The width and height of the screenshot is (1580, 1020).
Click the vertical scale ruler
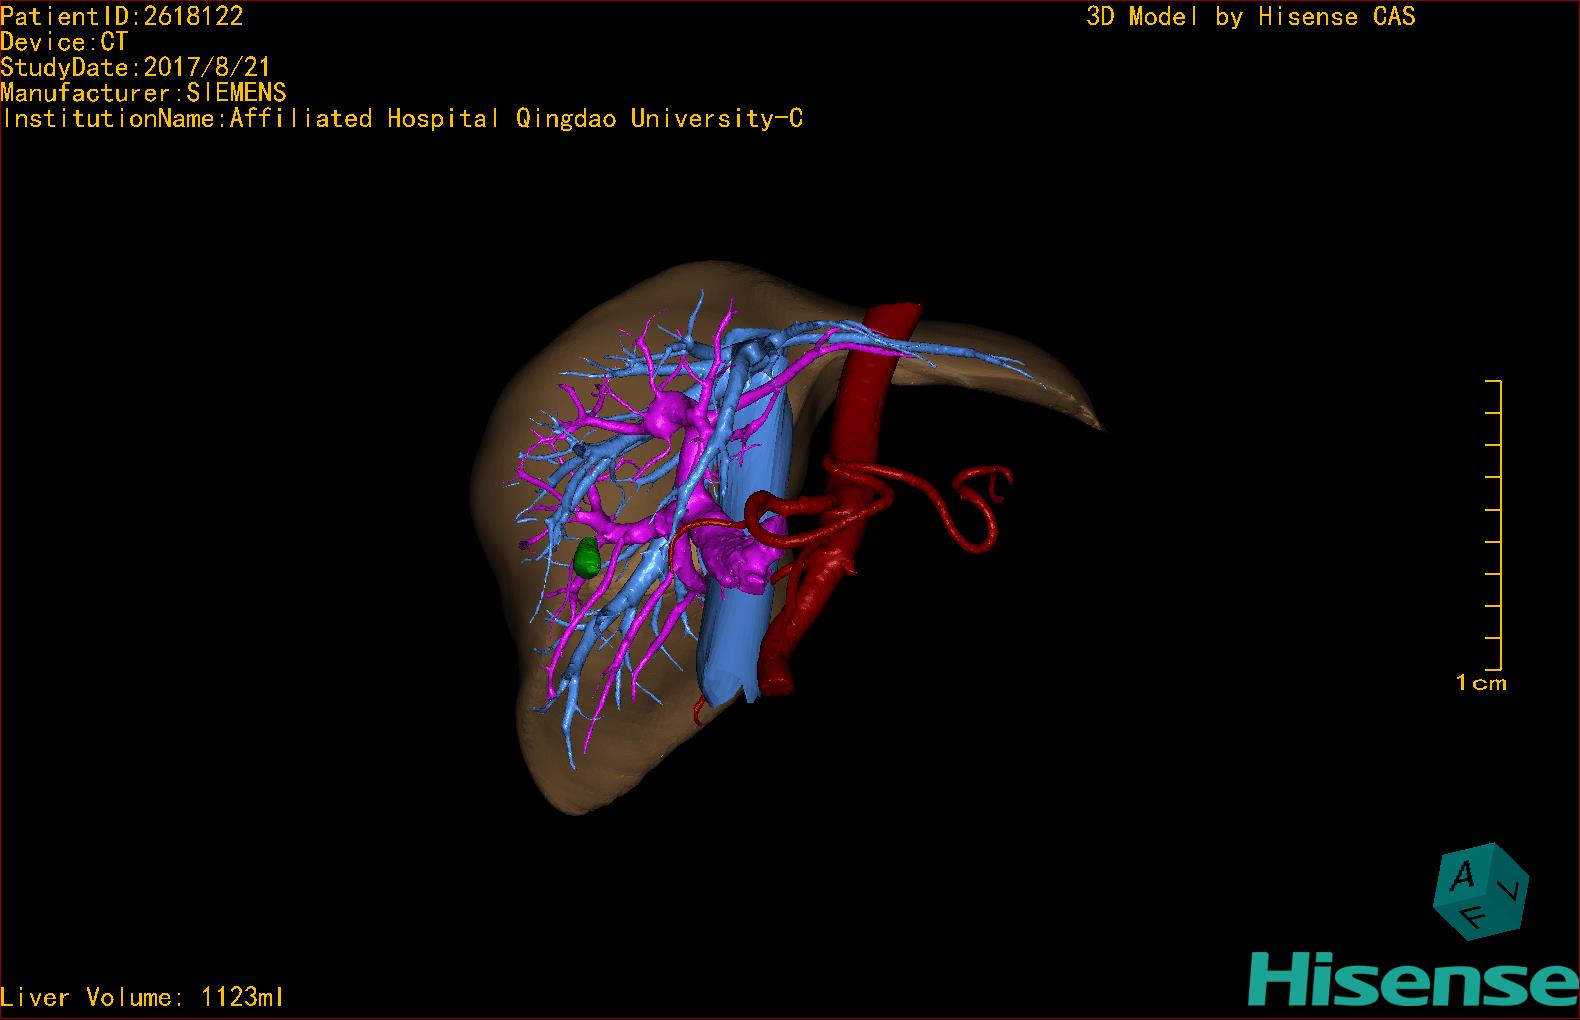coord(1494,525)
